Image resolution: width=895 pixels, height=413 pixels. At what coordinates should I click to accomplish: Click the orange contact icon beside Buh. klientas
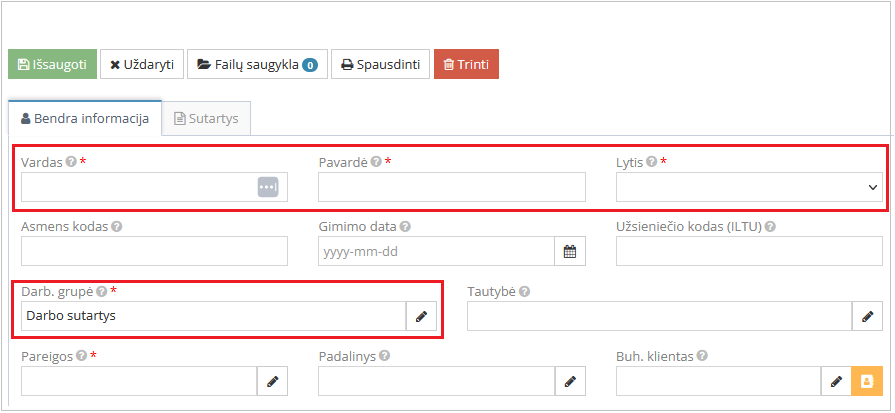(867, 381)
